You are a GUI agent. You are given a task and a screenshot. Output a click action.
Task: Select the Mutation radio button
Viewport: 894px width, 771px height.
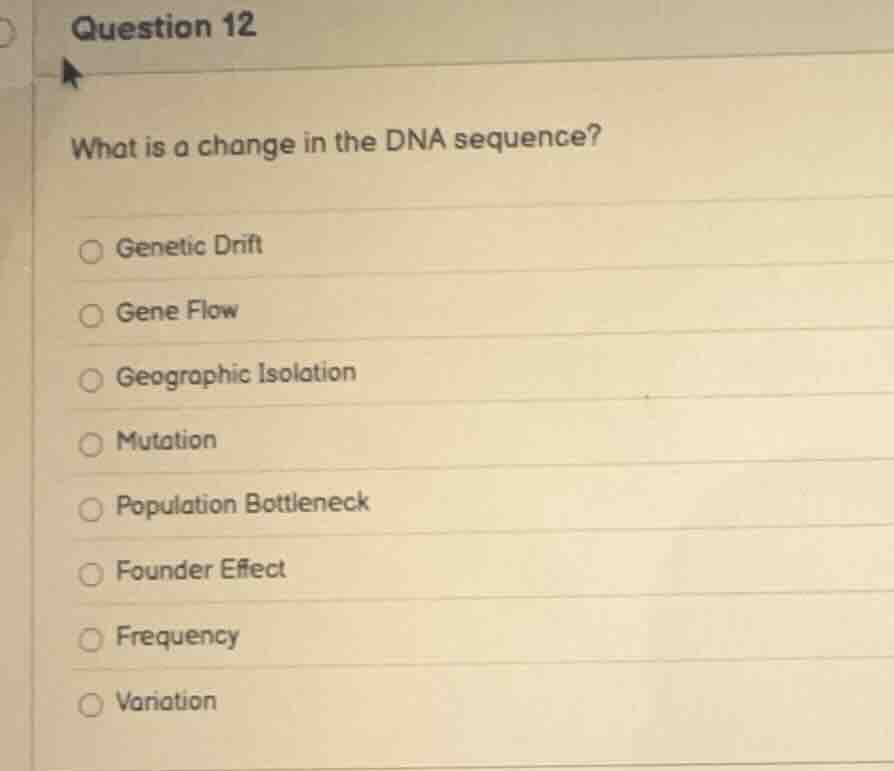pos(92,445)
